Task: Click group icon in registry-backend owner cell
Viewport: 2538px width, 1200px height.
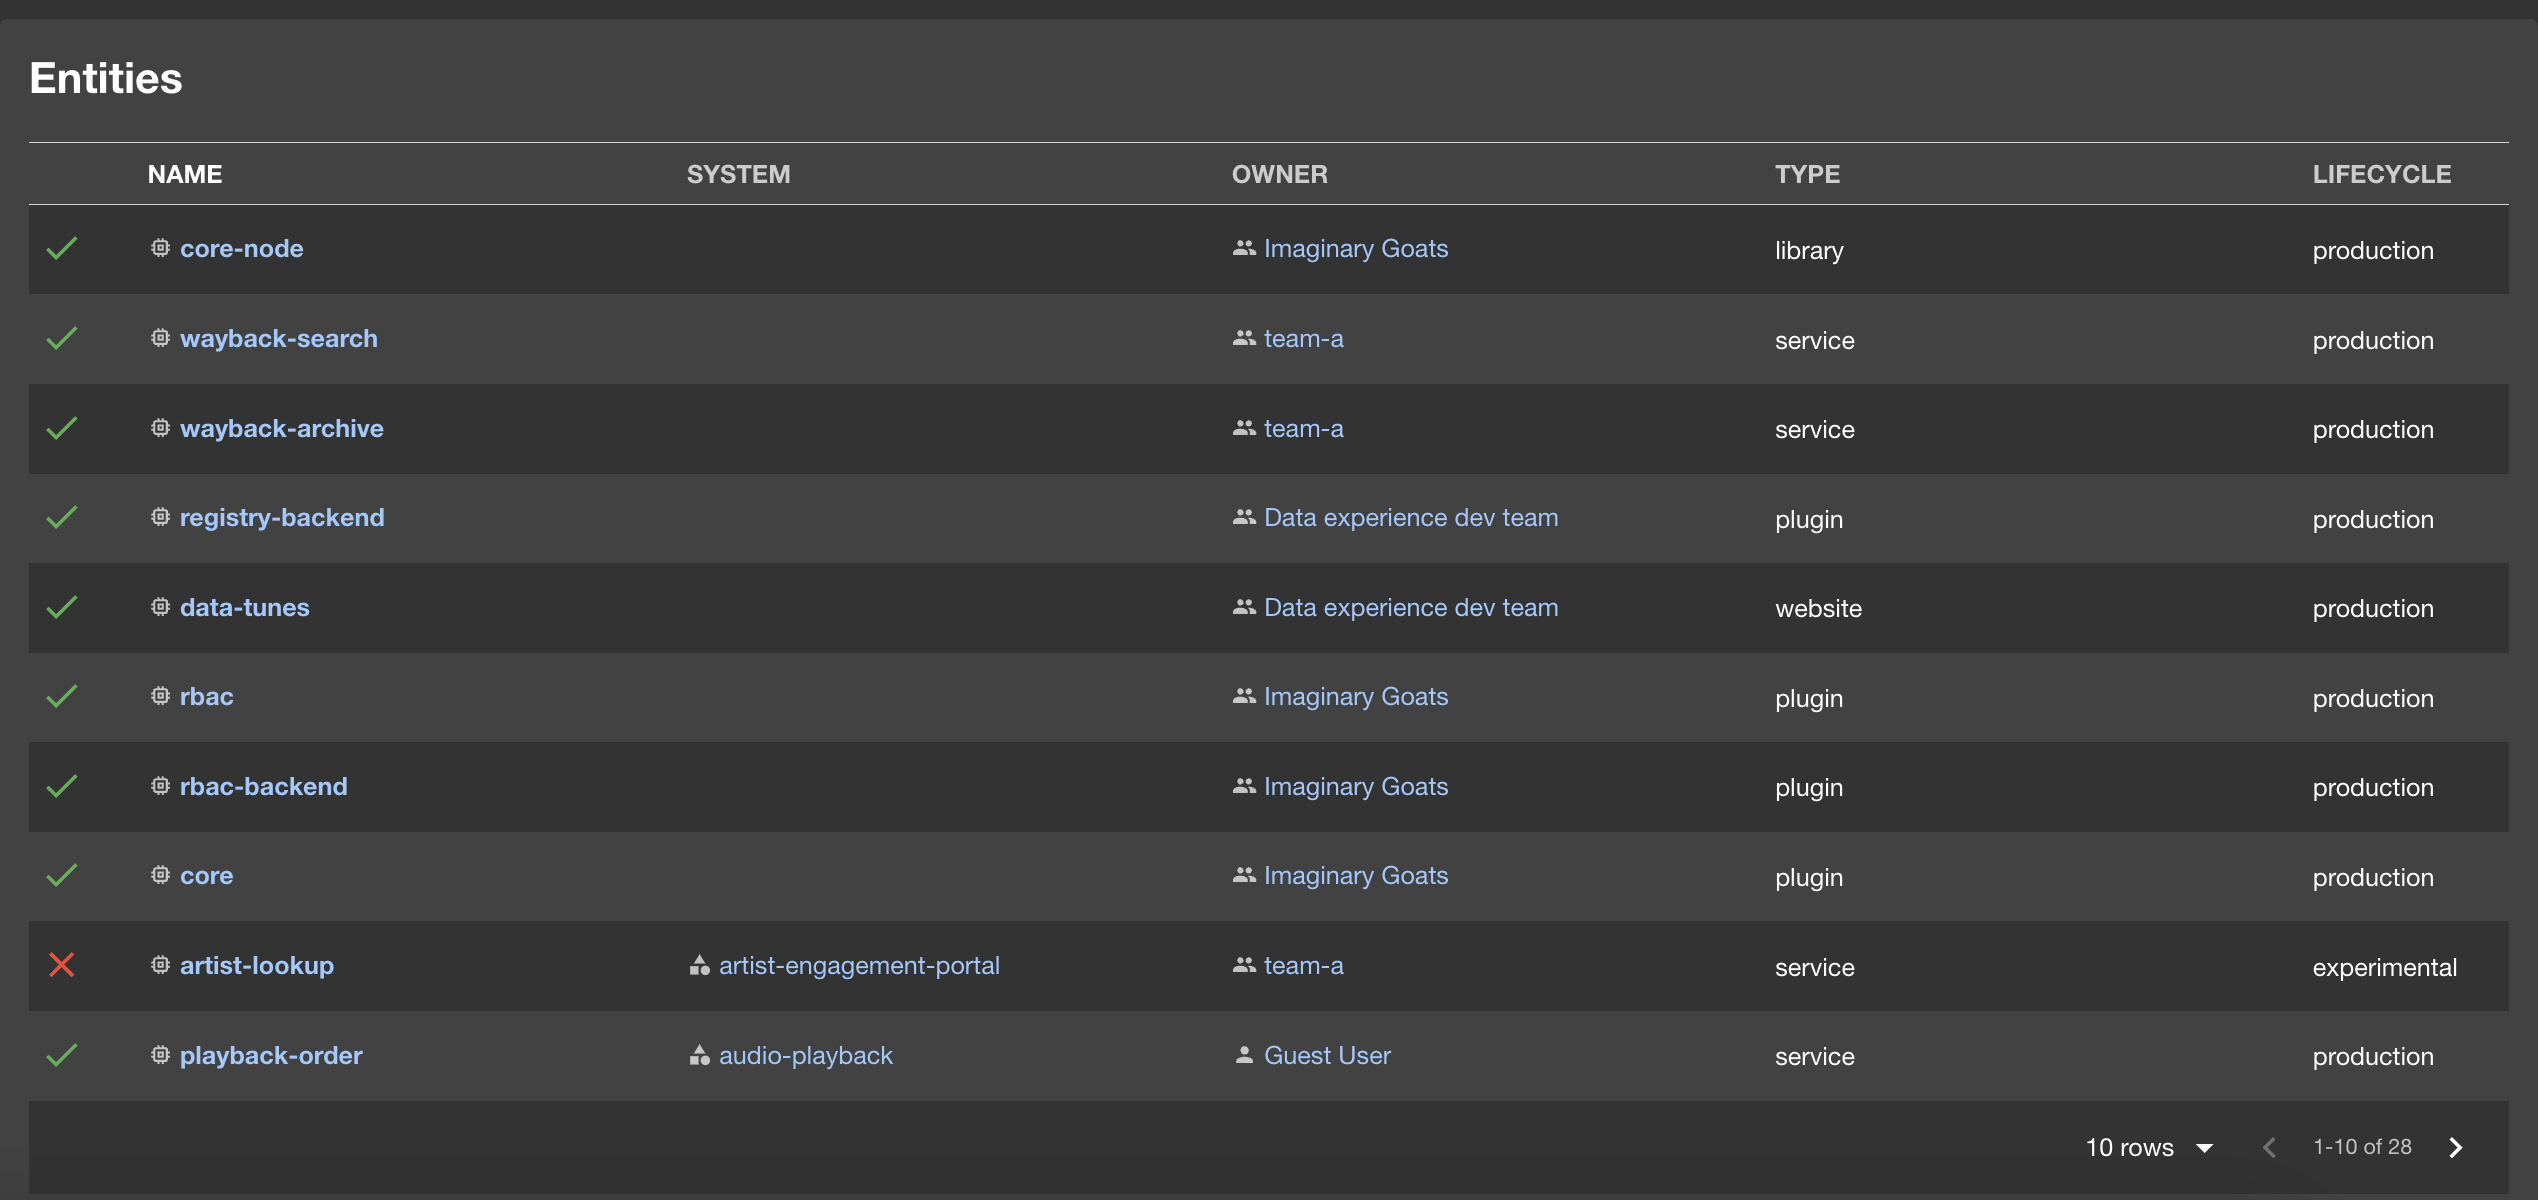Action: click(1244, 517)
